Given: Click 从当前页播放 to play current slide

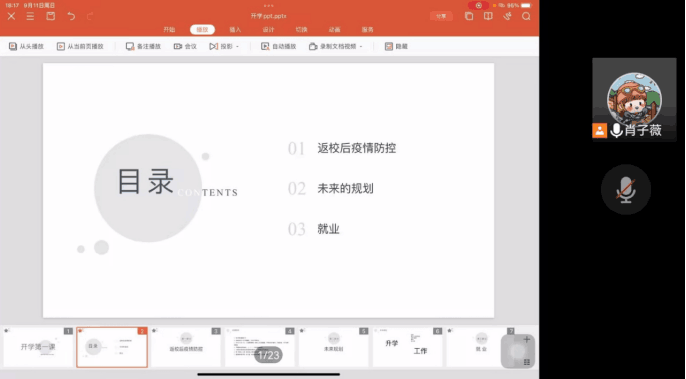Looking at the screenshot, I should click(80, 46).
